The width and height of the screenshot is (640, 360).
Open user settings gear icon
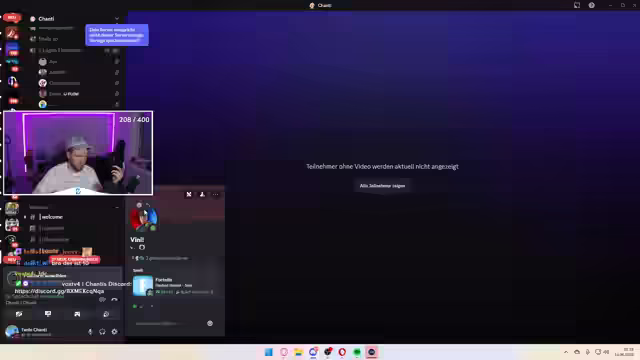(x=114, y=332)
